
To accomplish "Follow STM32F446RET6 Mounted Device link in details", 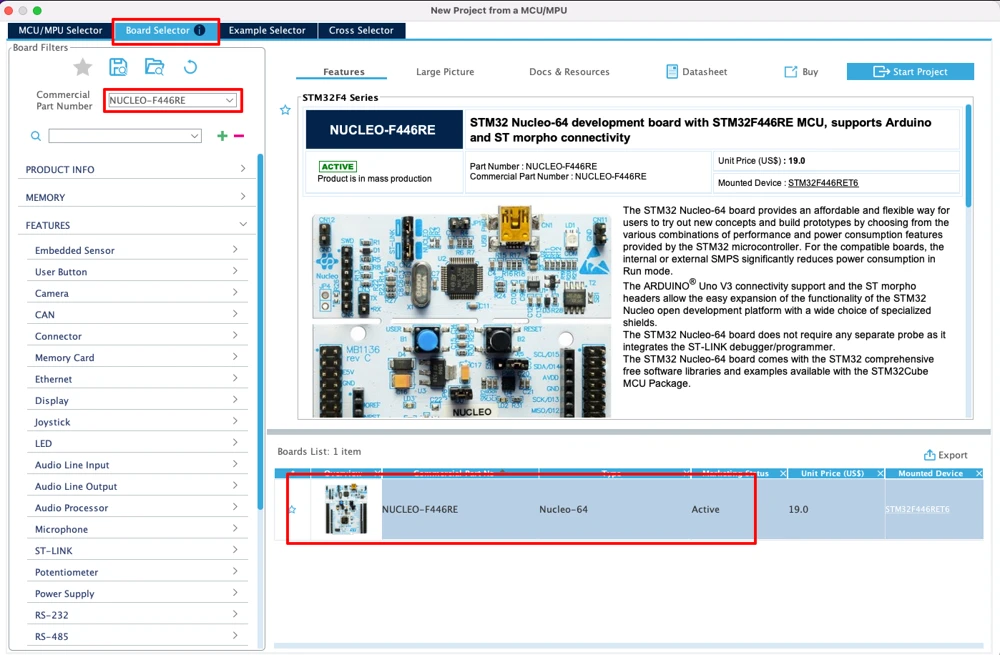I will [x=823, y=183].
